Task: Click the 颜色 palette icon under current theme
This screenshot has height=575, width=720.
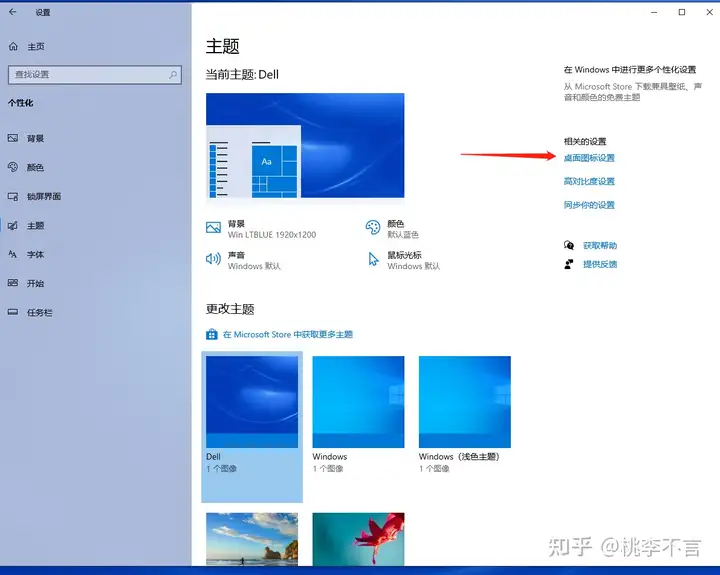Action: click(373, 227)
